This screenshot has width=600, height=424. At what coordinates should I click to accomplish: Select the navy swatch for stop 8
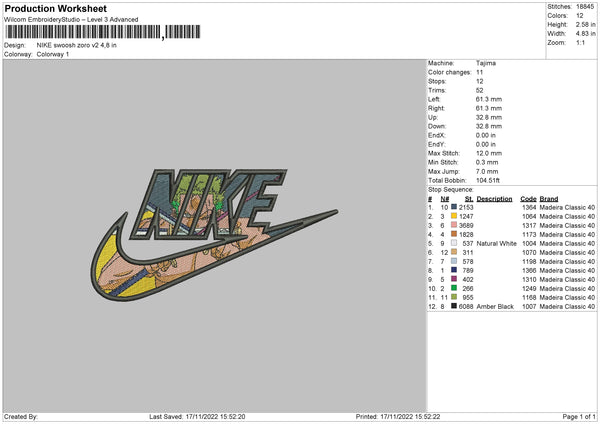454,270
